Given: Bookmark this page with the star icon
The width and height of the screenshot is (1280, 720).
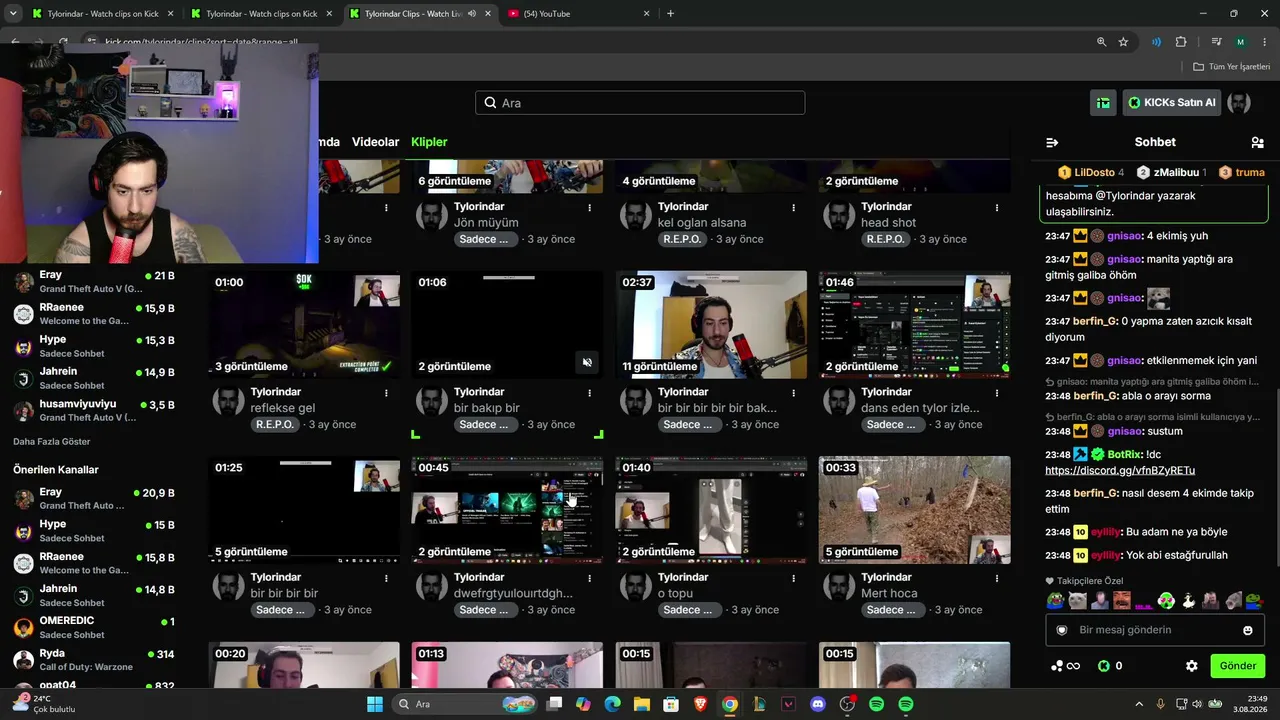Looking at the screenshot, I should click(x=1123, y=42).
